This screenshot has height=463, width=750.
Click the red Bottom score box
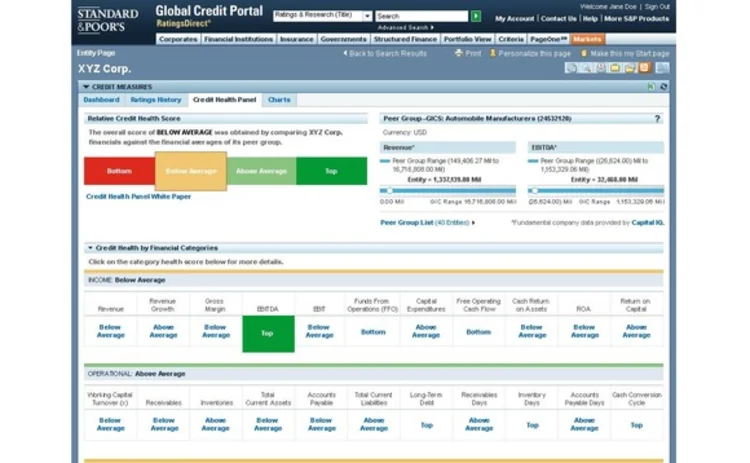point(119,171)
